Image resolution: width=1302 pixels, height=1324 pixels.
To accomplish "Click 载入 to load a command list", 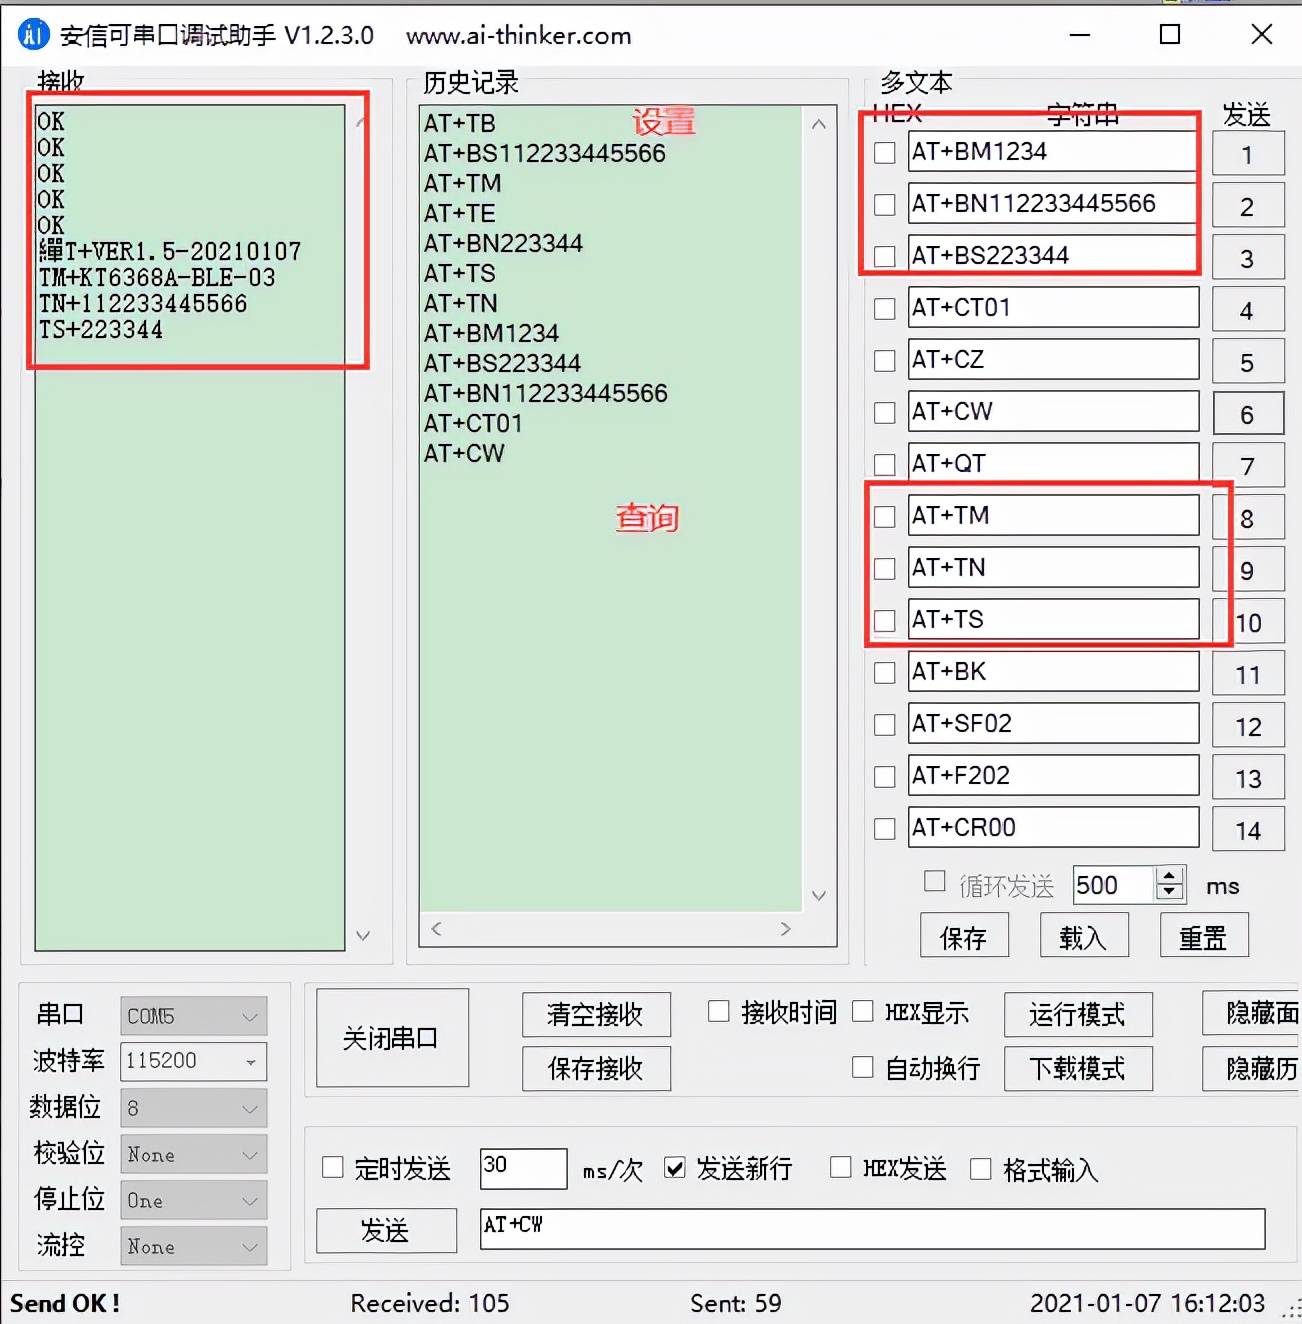I will tap(1084, 935).
